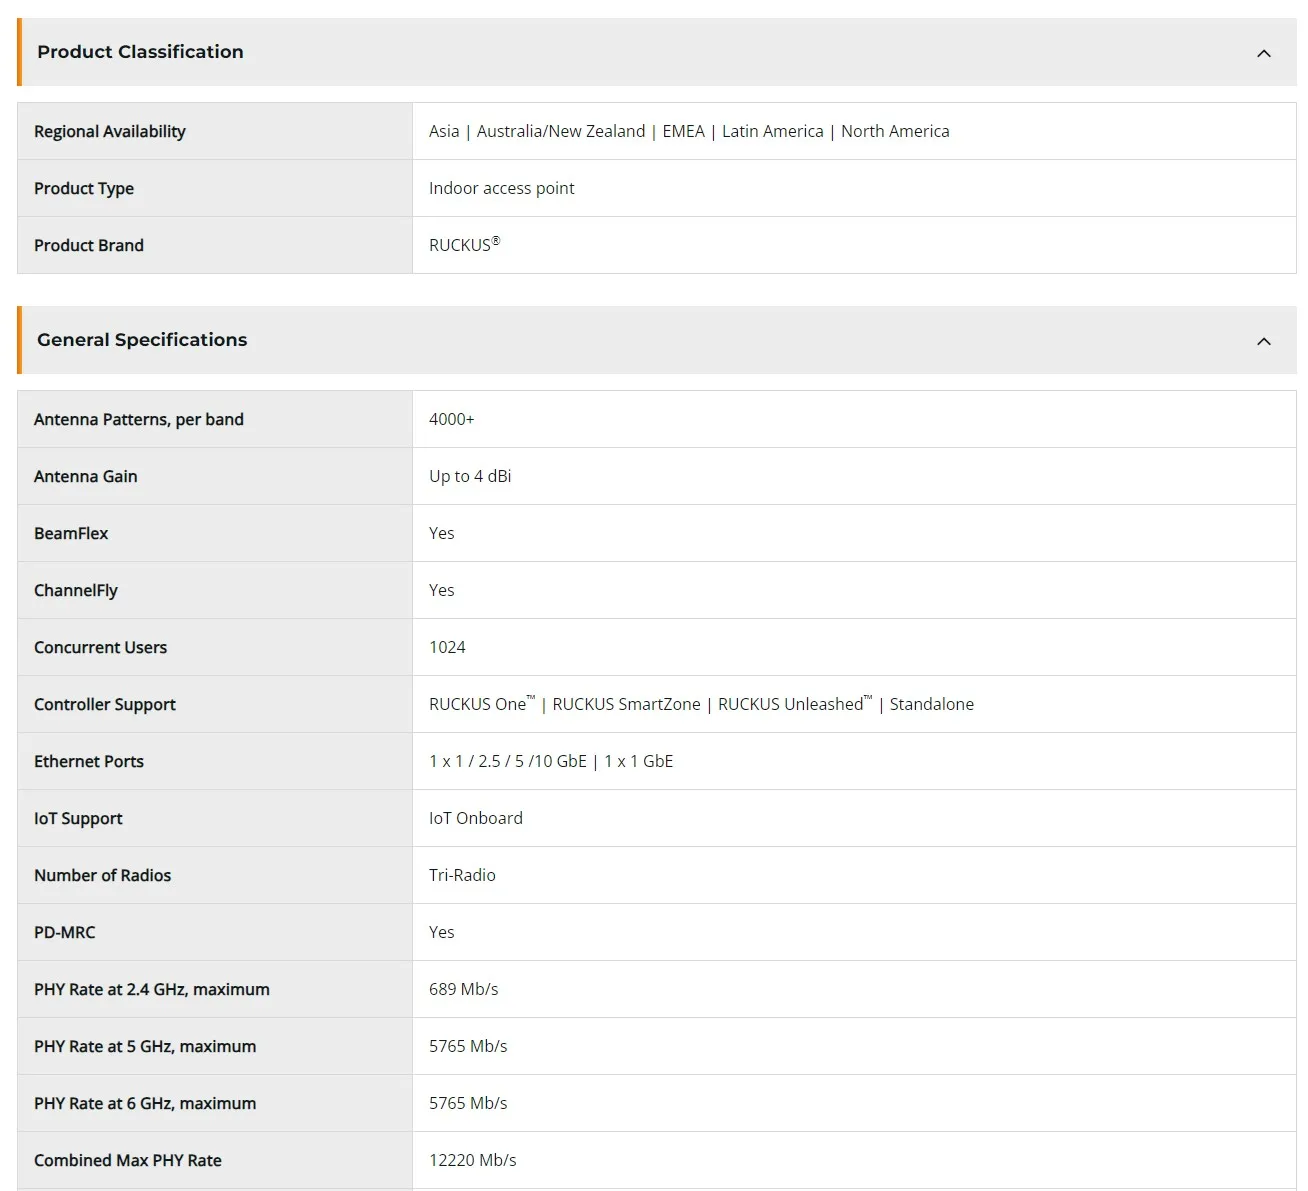Click the Yes value in PD-MRC row
The image size is (1308, 1191).
point(442,932)
